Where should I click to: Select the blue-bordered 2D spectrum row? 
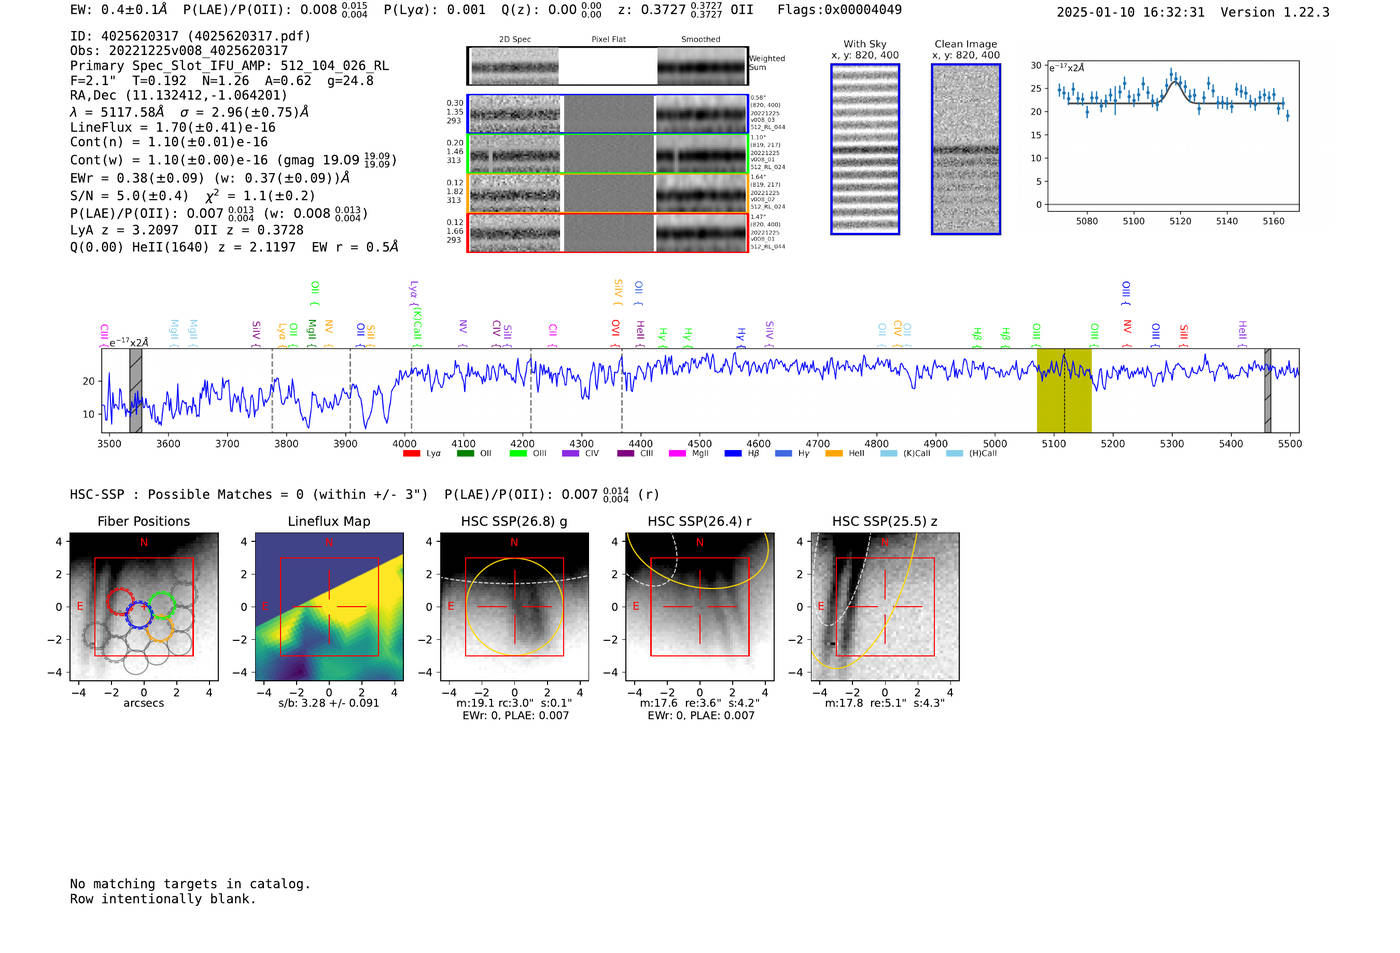click(608, 114)
